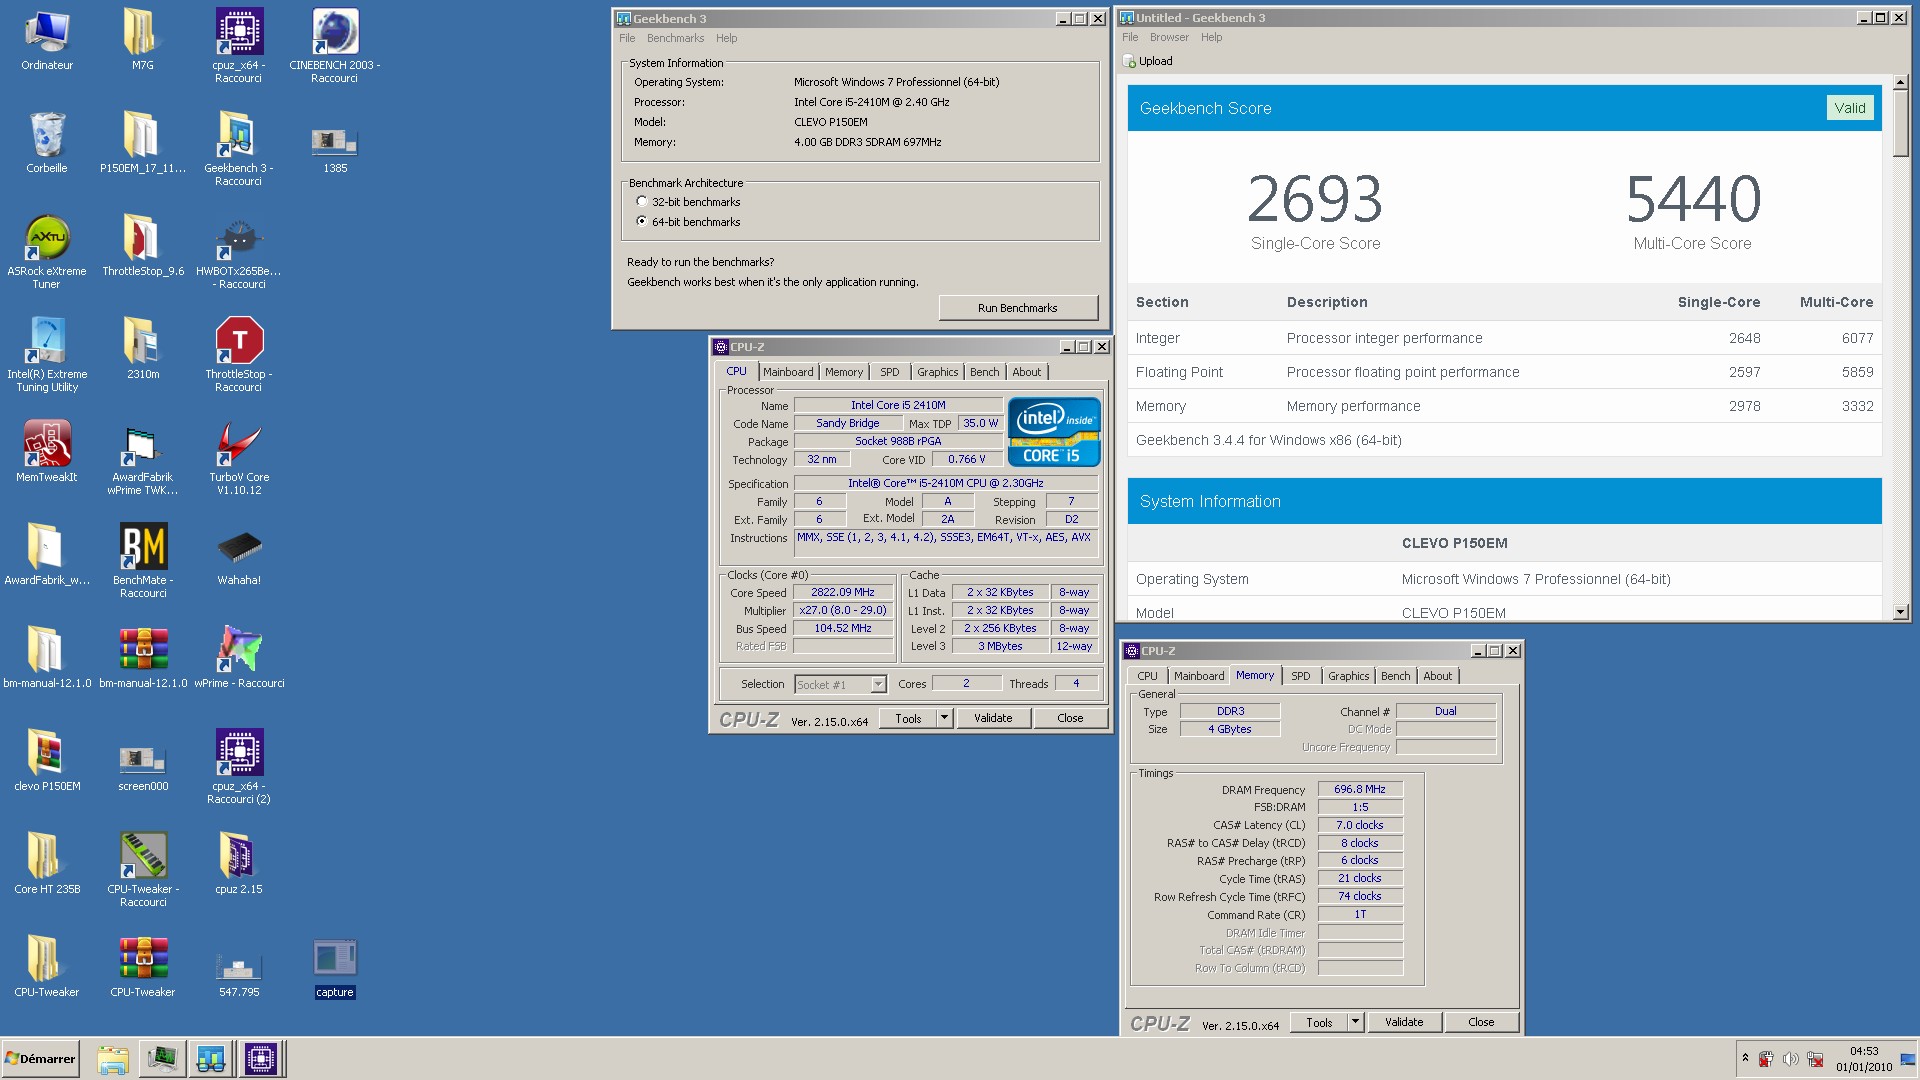The image size is (1920, 1080).
Task: Open the Corbeille recycle bin icon
Action: [47, 142]
